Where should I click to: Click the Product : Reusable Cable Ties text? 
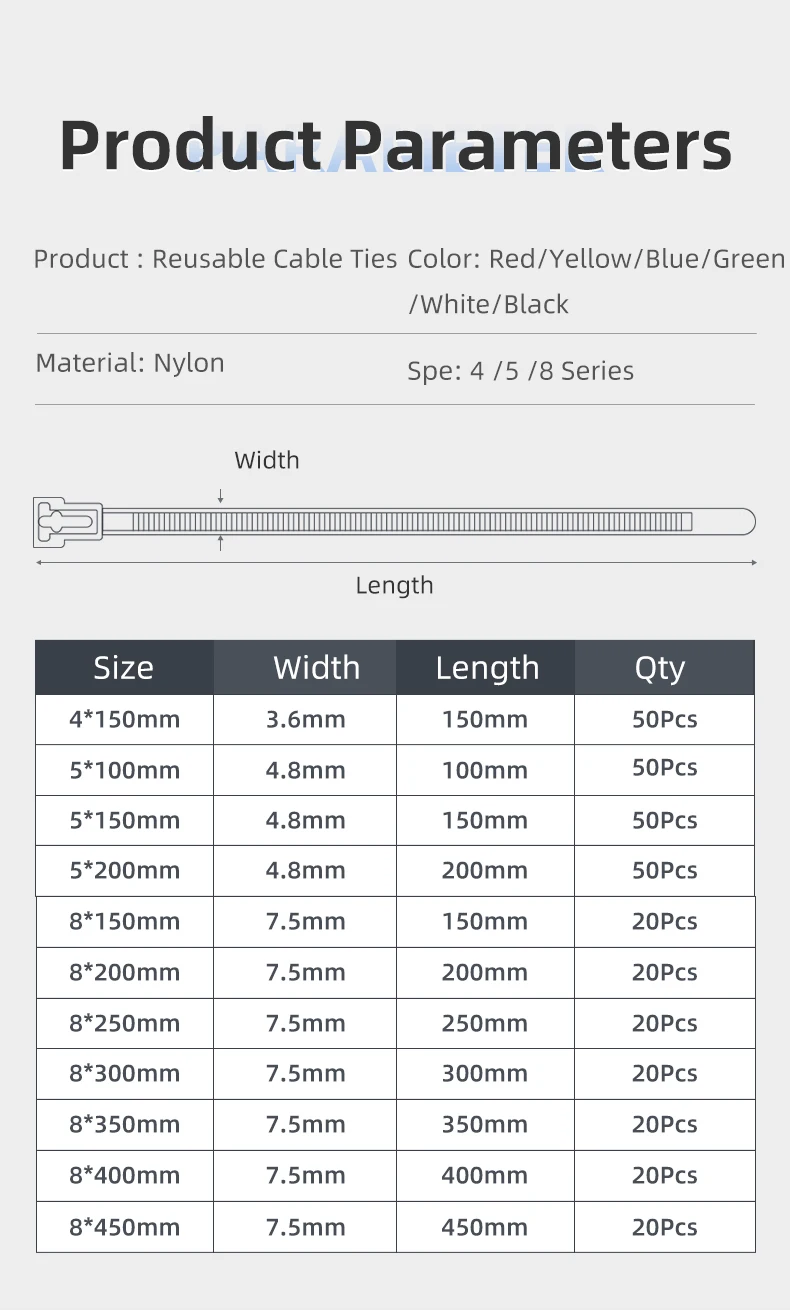(x=215, y=259)
